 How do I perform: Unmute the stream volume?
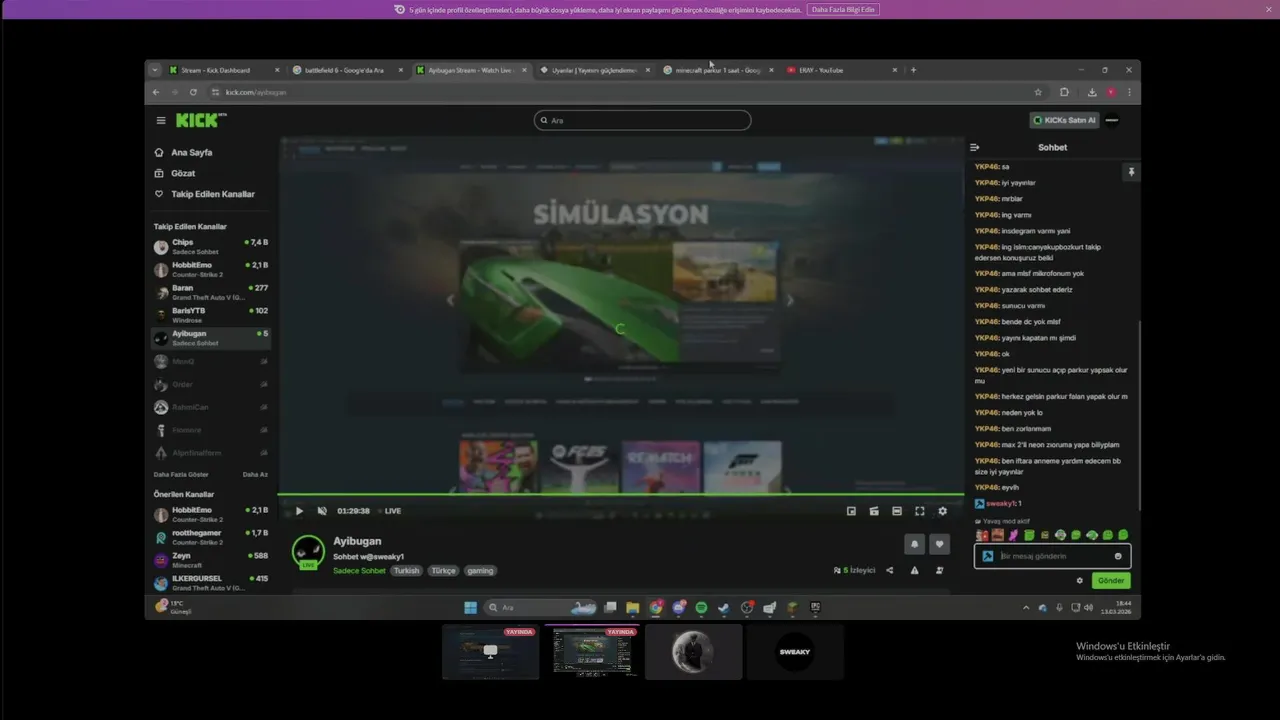(x=322, y=511)
